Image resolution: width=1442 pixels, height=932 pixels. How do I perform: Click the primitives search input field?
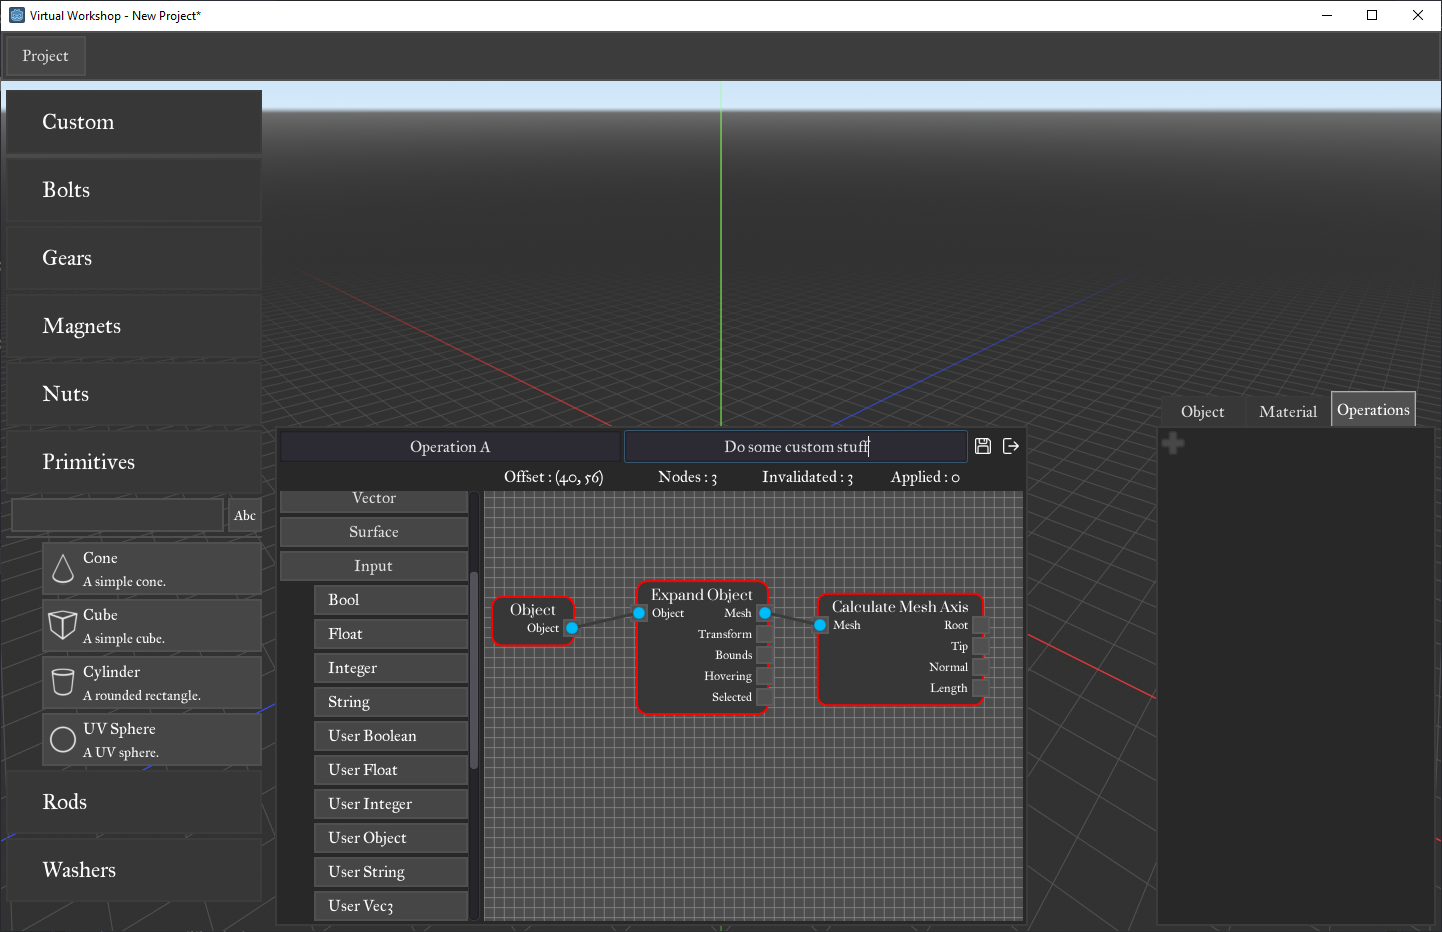[x=117, y=516]
